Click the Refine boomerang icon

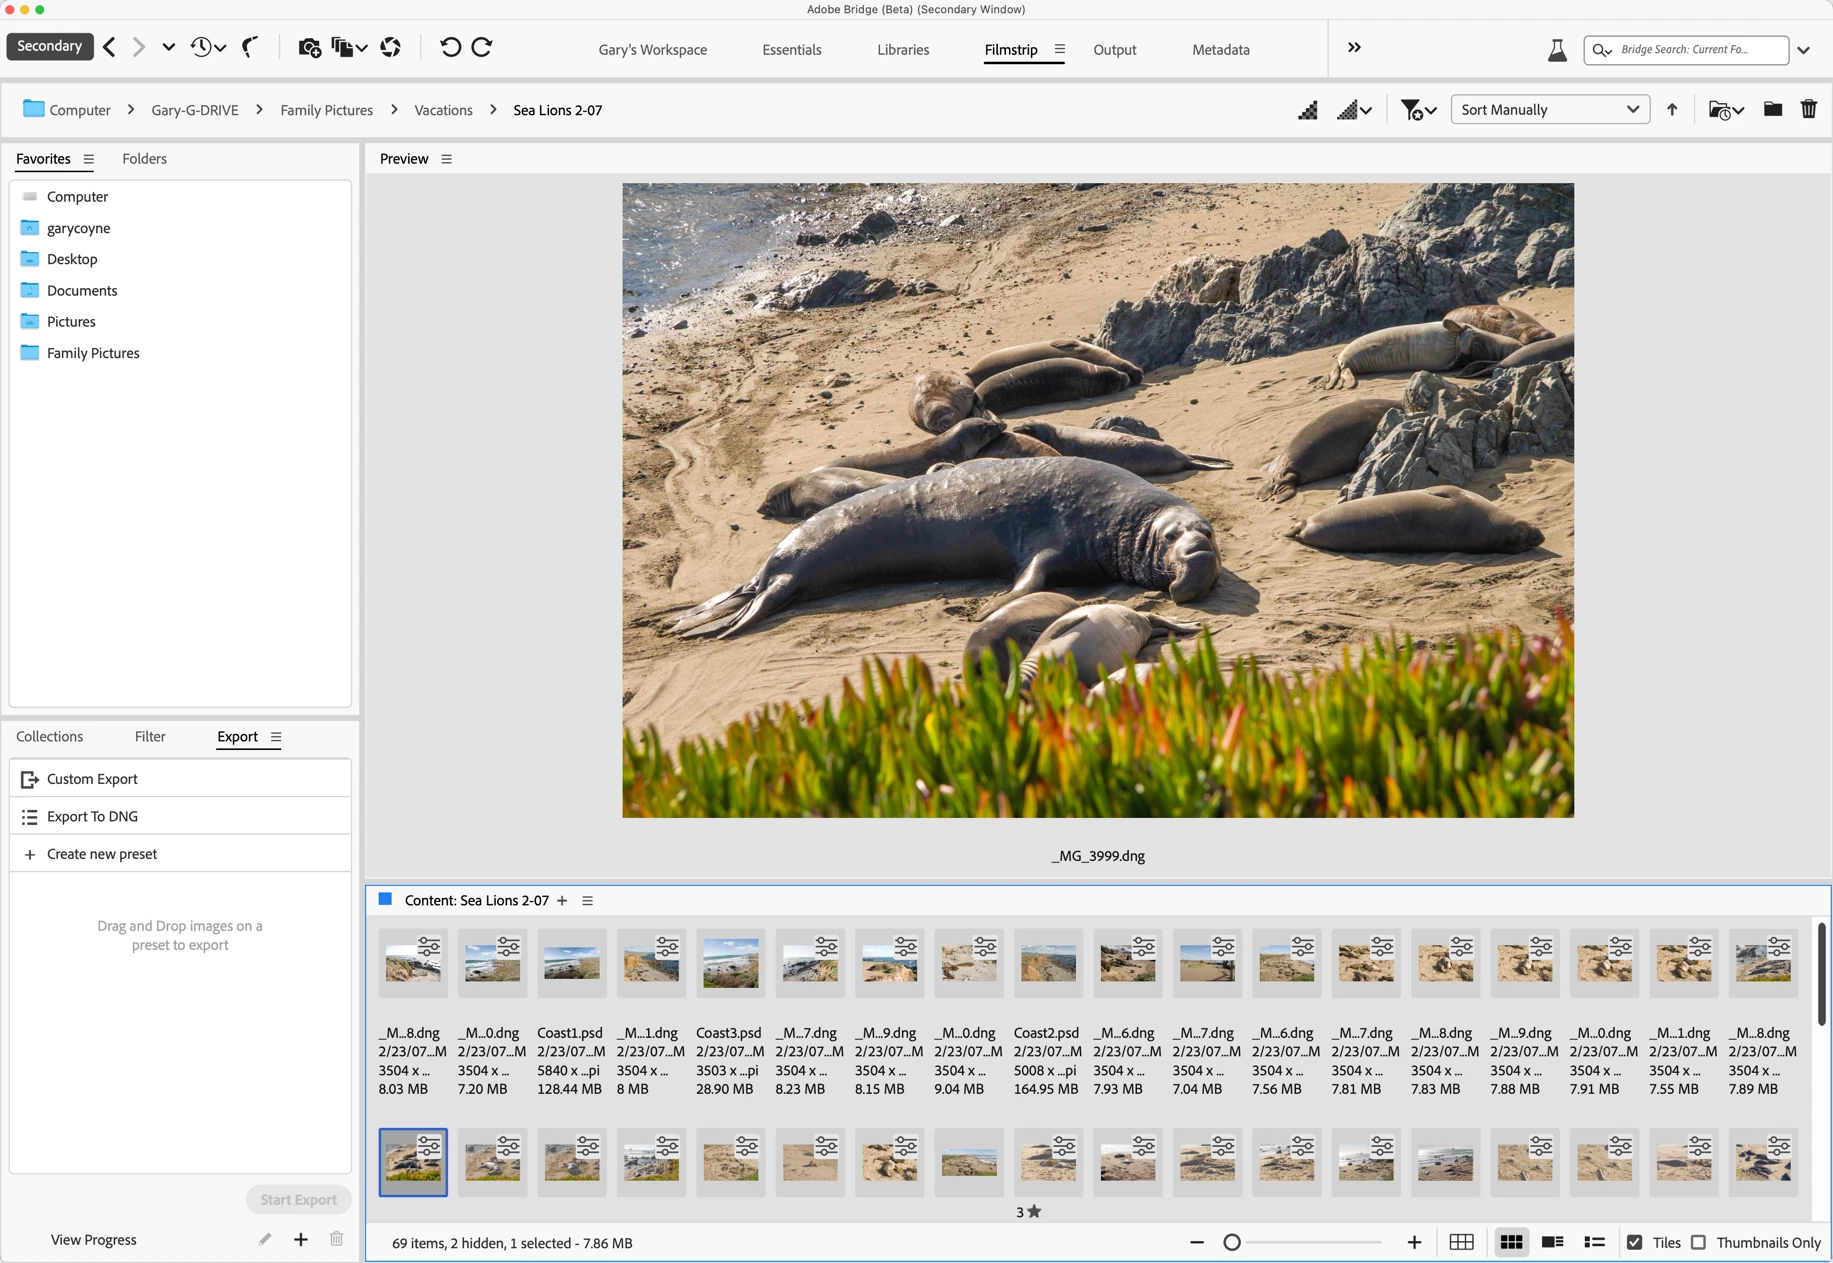coord(251,48)
